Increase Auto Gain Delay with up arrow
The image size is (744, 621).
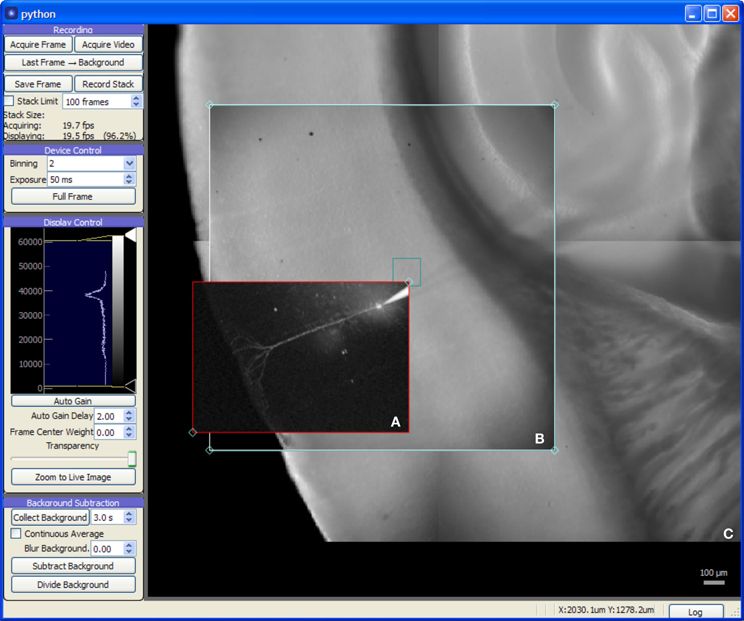pyautogui.click(x=129, y=413)
